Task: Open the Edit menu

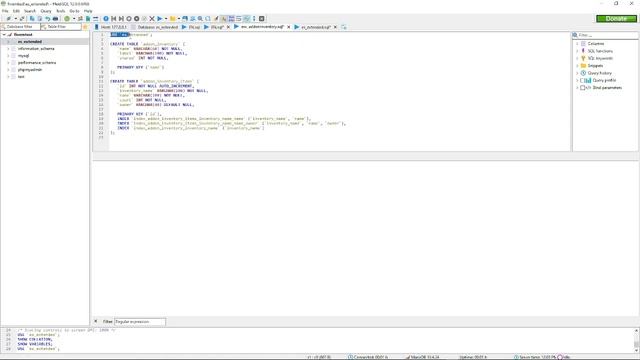Action: 16,11
